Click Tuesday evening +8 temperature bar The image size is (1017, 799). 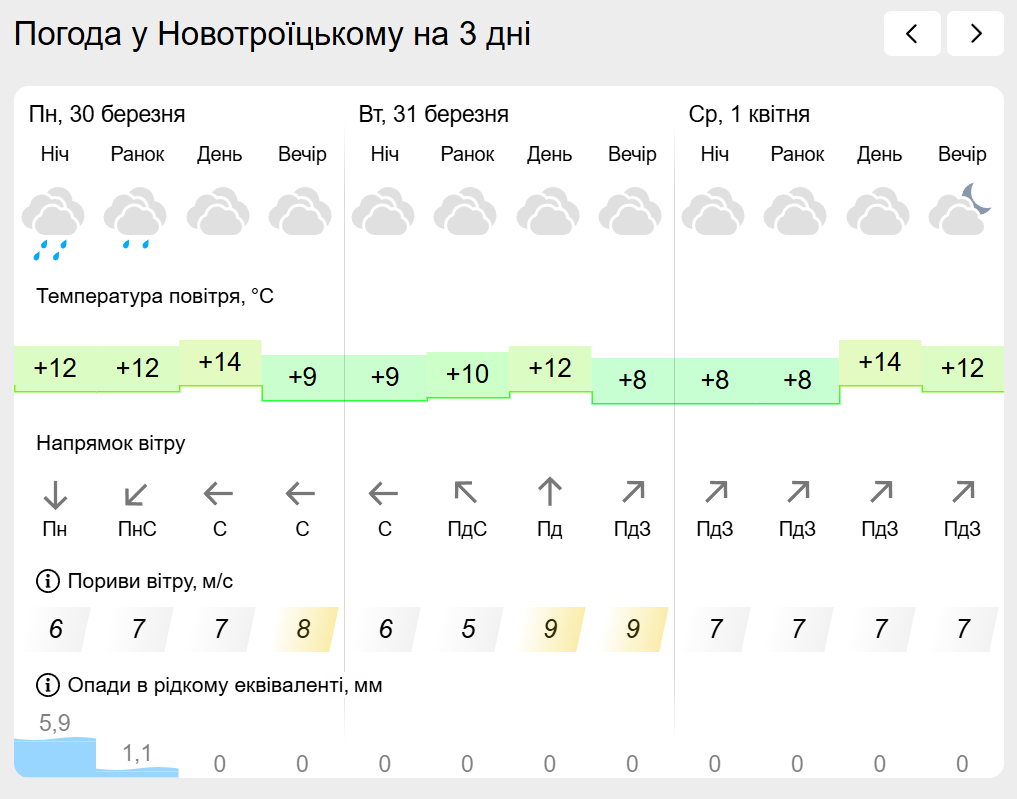pyautogui.click(x=633, y=380)
